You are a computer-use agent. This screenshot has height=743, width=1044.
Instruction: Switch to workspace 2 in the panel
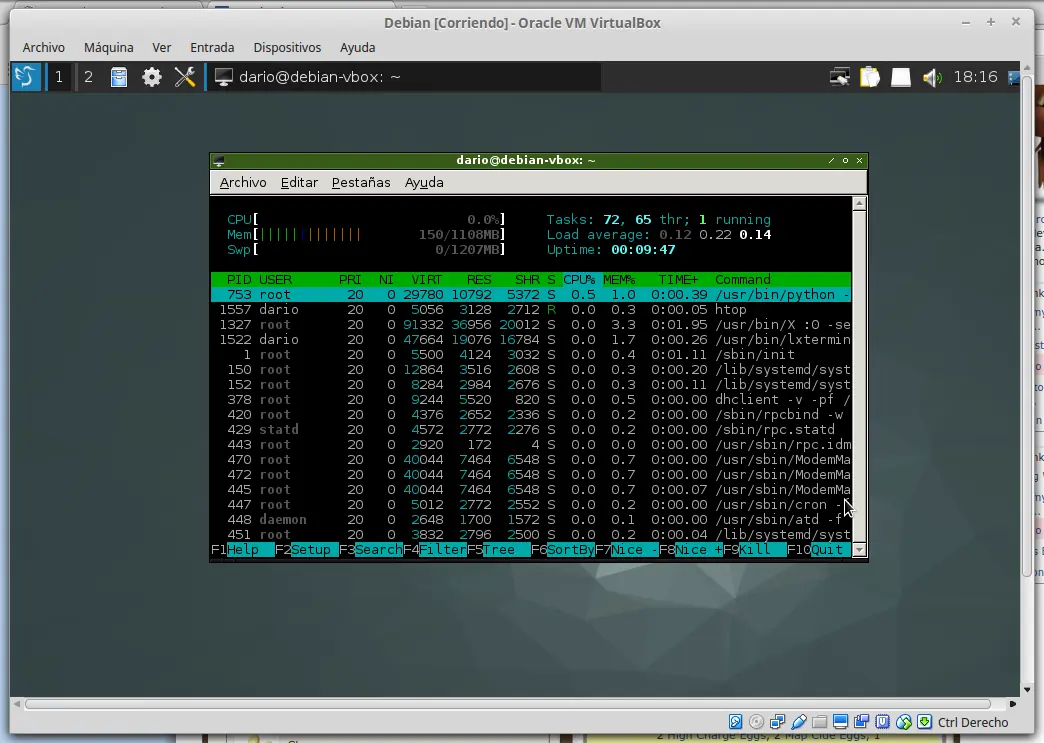88,77
